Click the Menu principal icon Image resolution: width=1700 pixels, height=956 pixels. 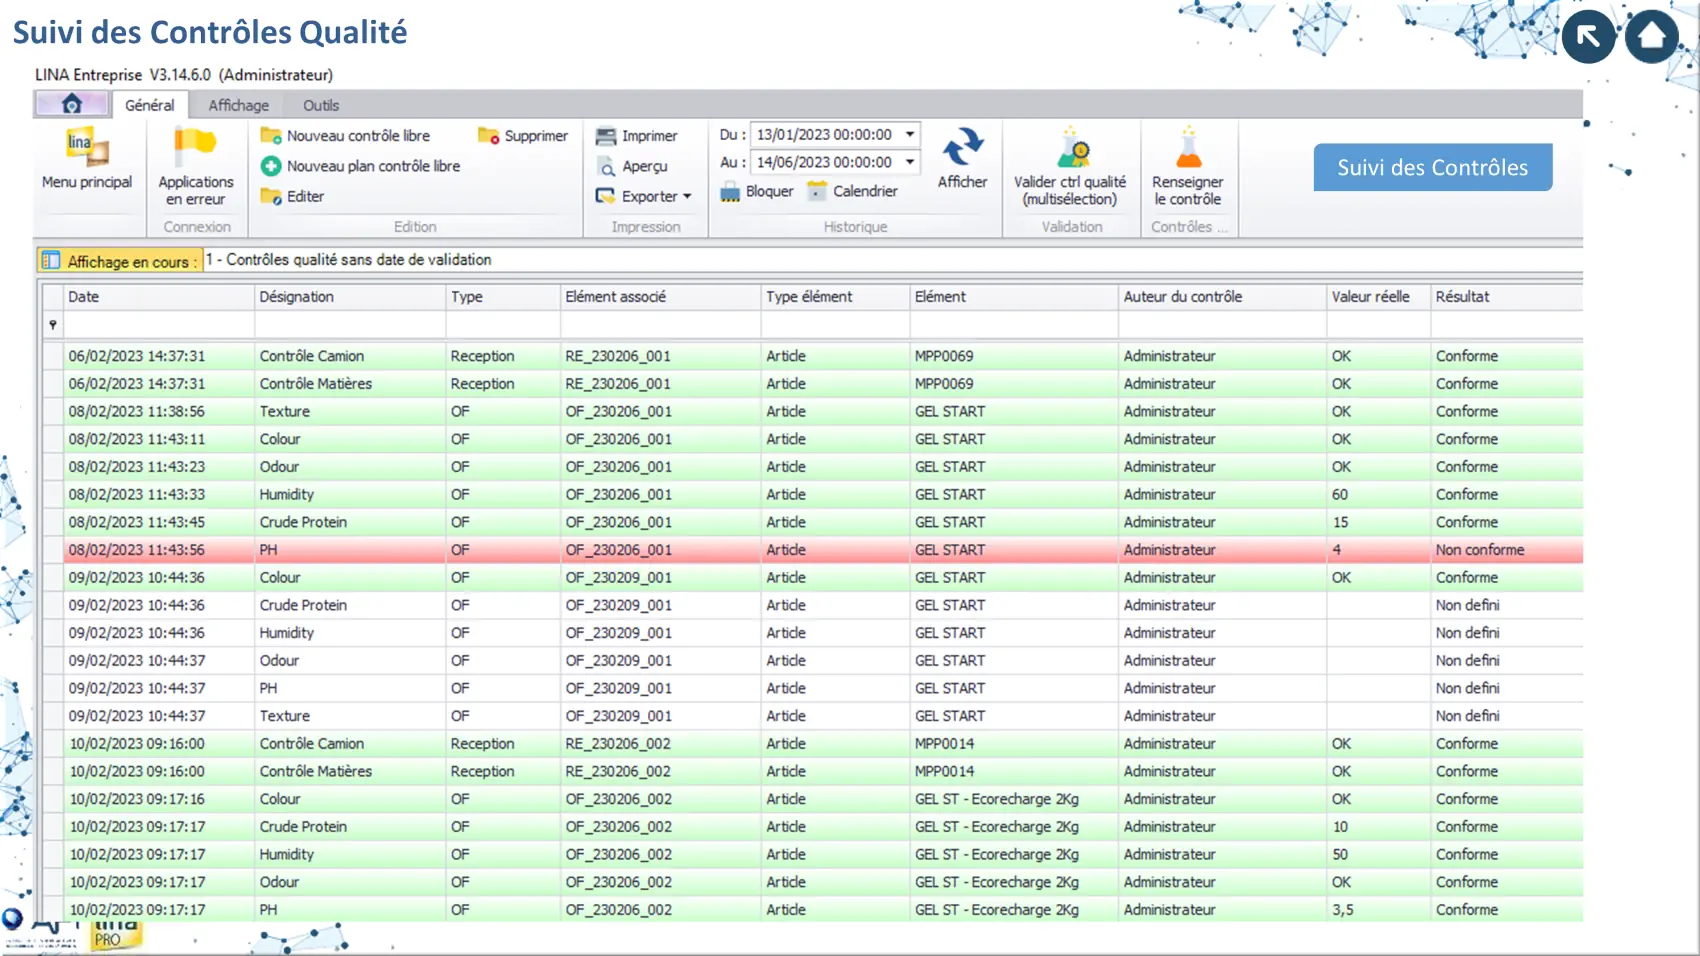click(x=86, y=148)
